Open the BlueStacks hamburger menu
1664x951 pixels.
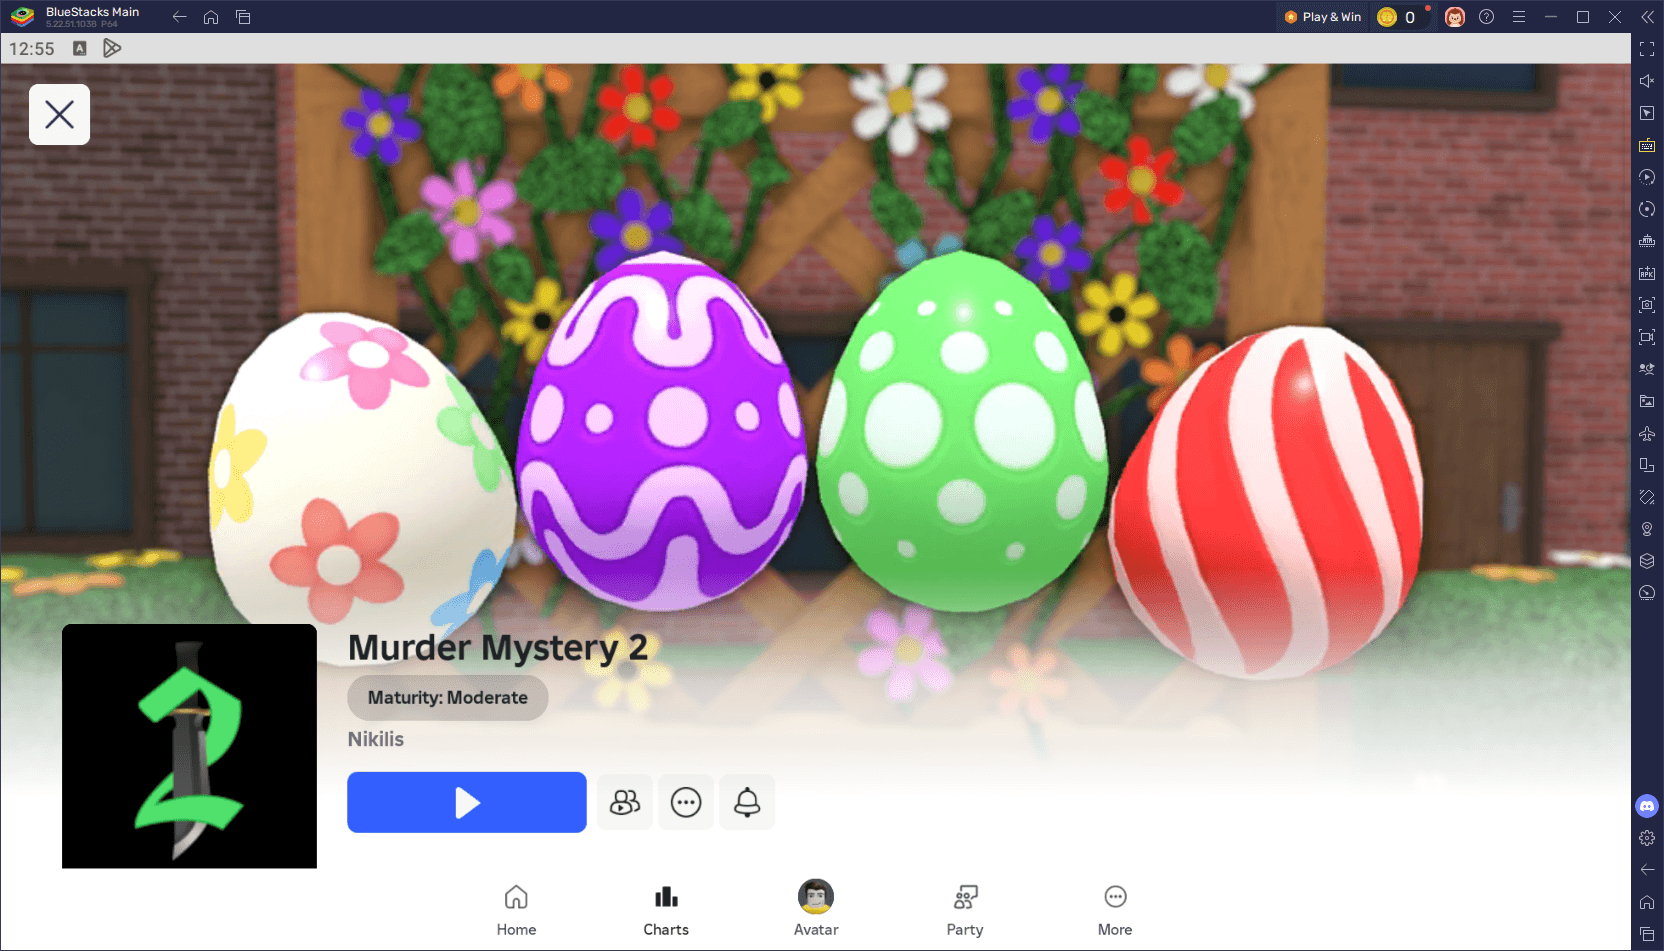pyautogui.click(x=1519, y=17)
